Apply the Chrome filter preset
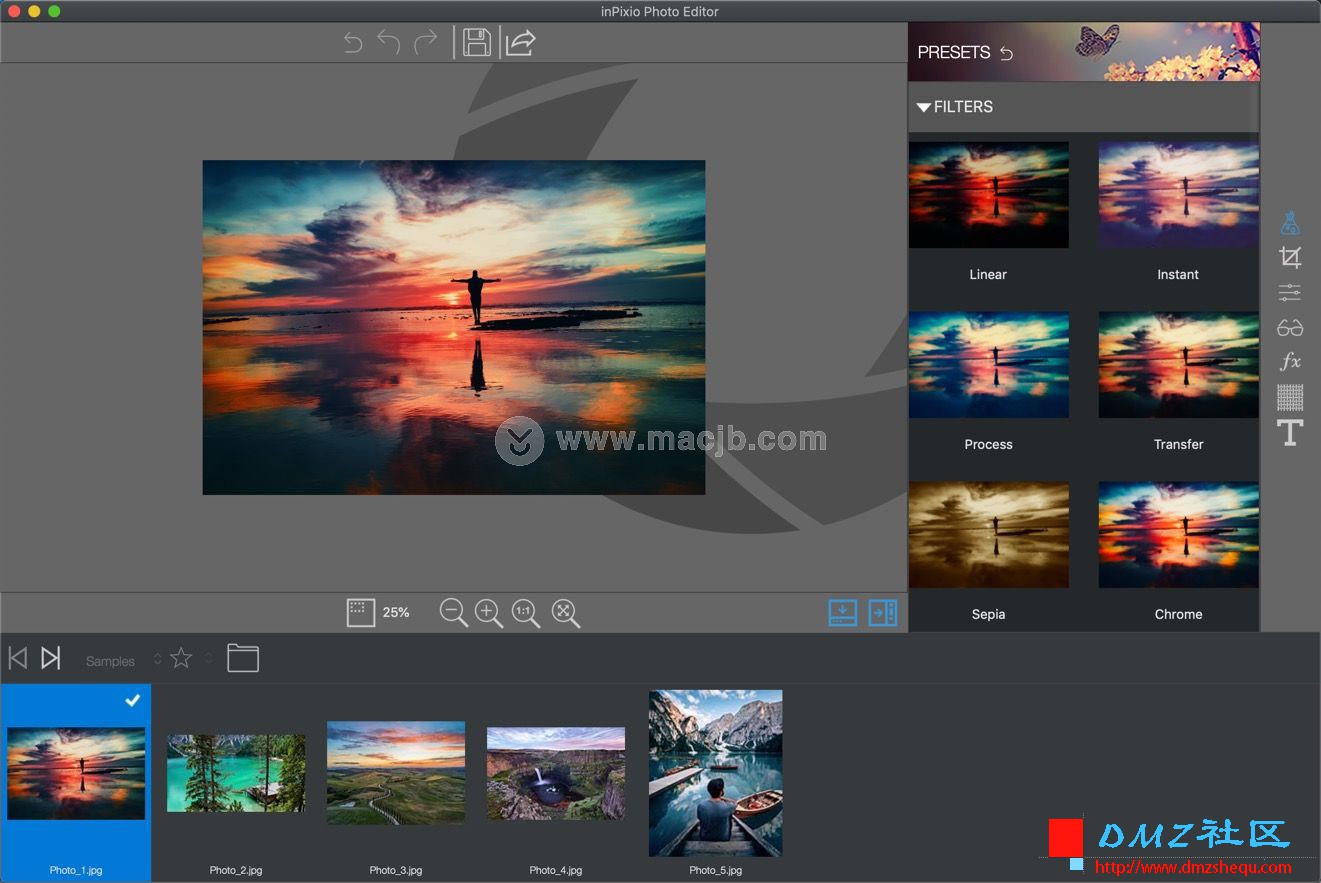Screen dimensions: 1321x883 tap(1179, 535)
